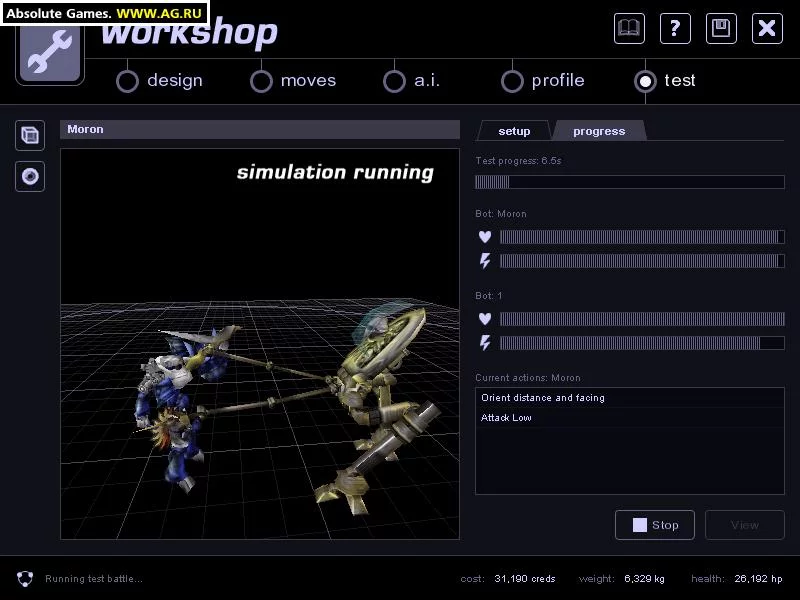Click the status bar emblem icon
The width and height of the screenshot is (800, 600).
[x=25, y=579]
